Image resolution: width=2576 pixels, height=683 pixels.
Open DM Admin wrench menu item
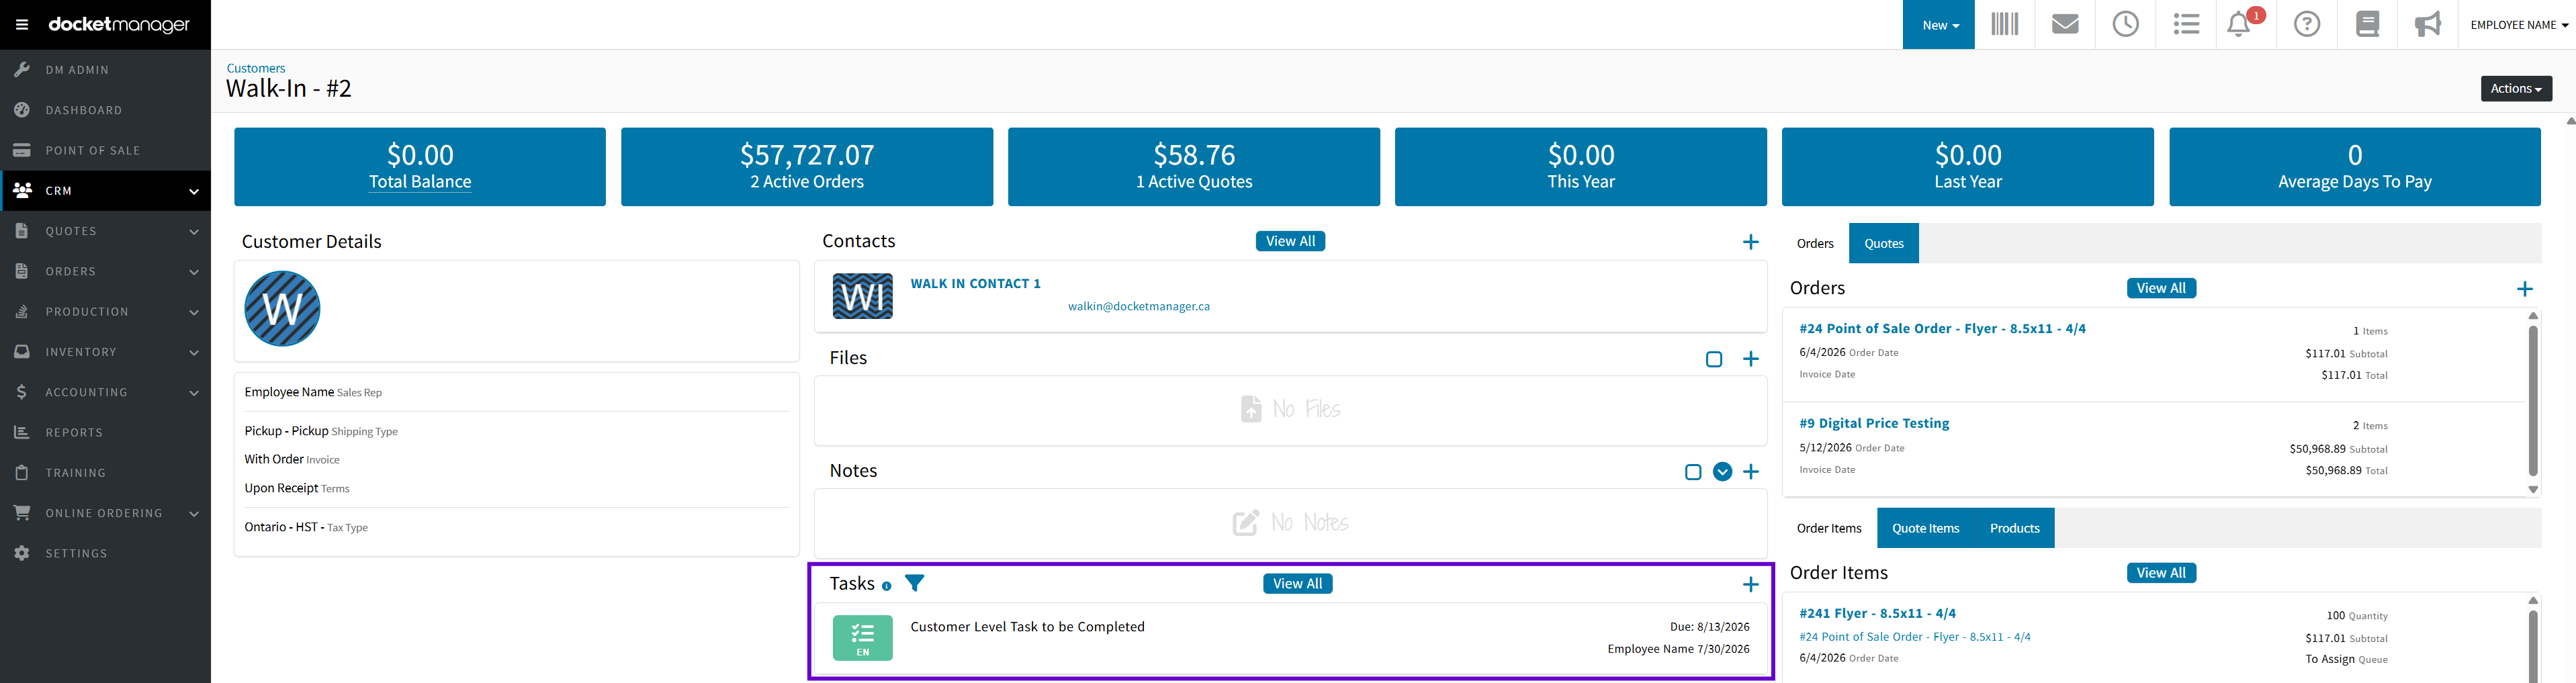coord(105,70)
